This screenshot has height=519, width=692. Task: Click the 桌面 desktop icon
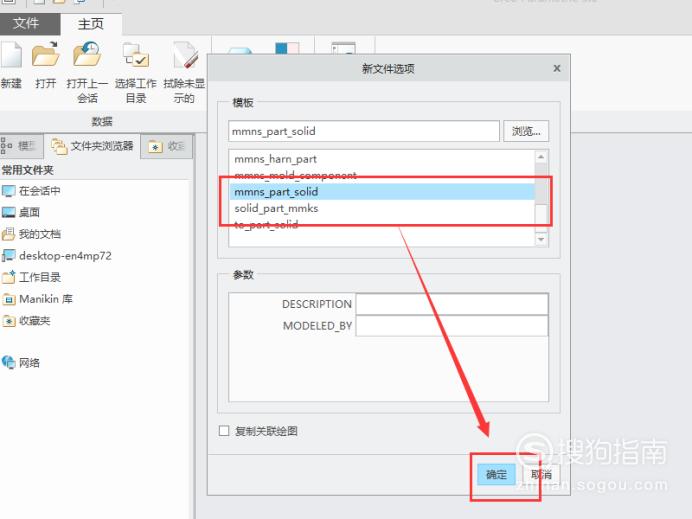pos(8,212)
